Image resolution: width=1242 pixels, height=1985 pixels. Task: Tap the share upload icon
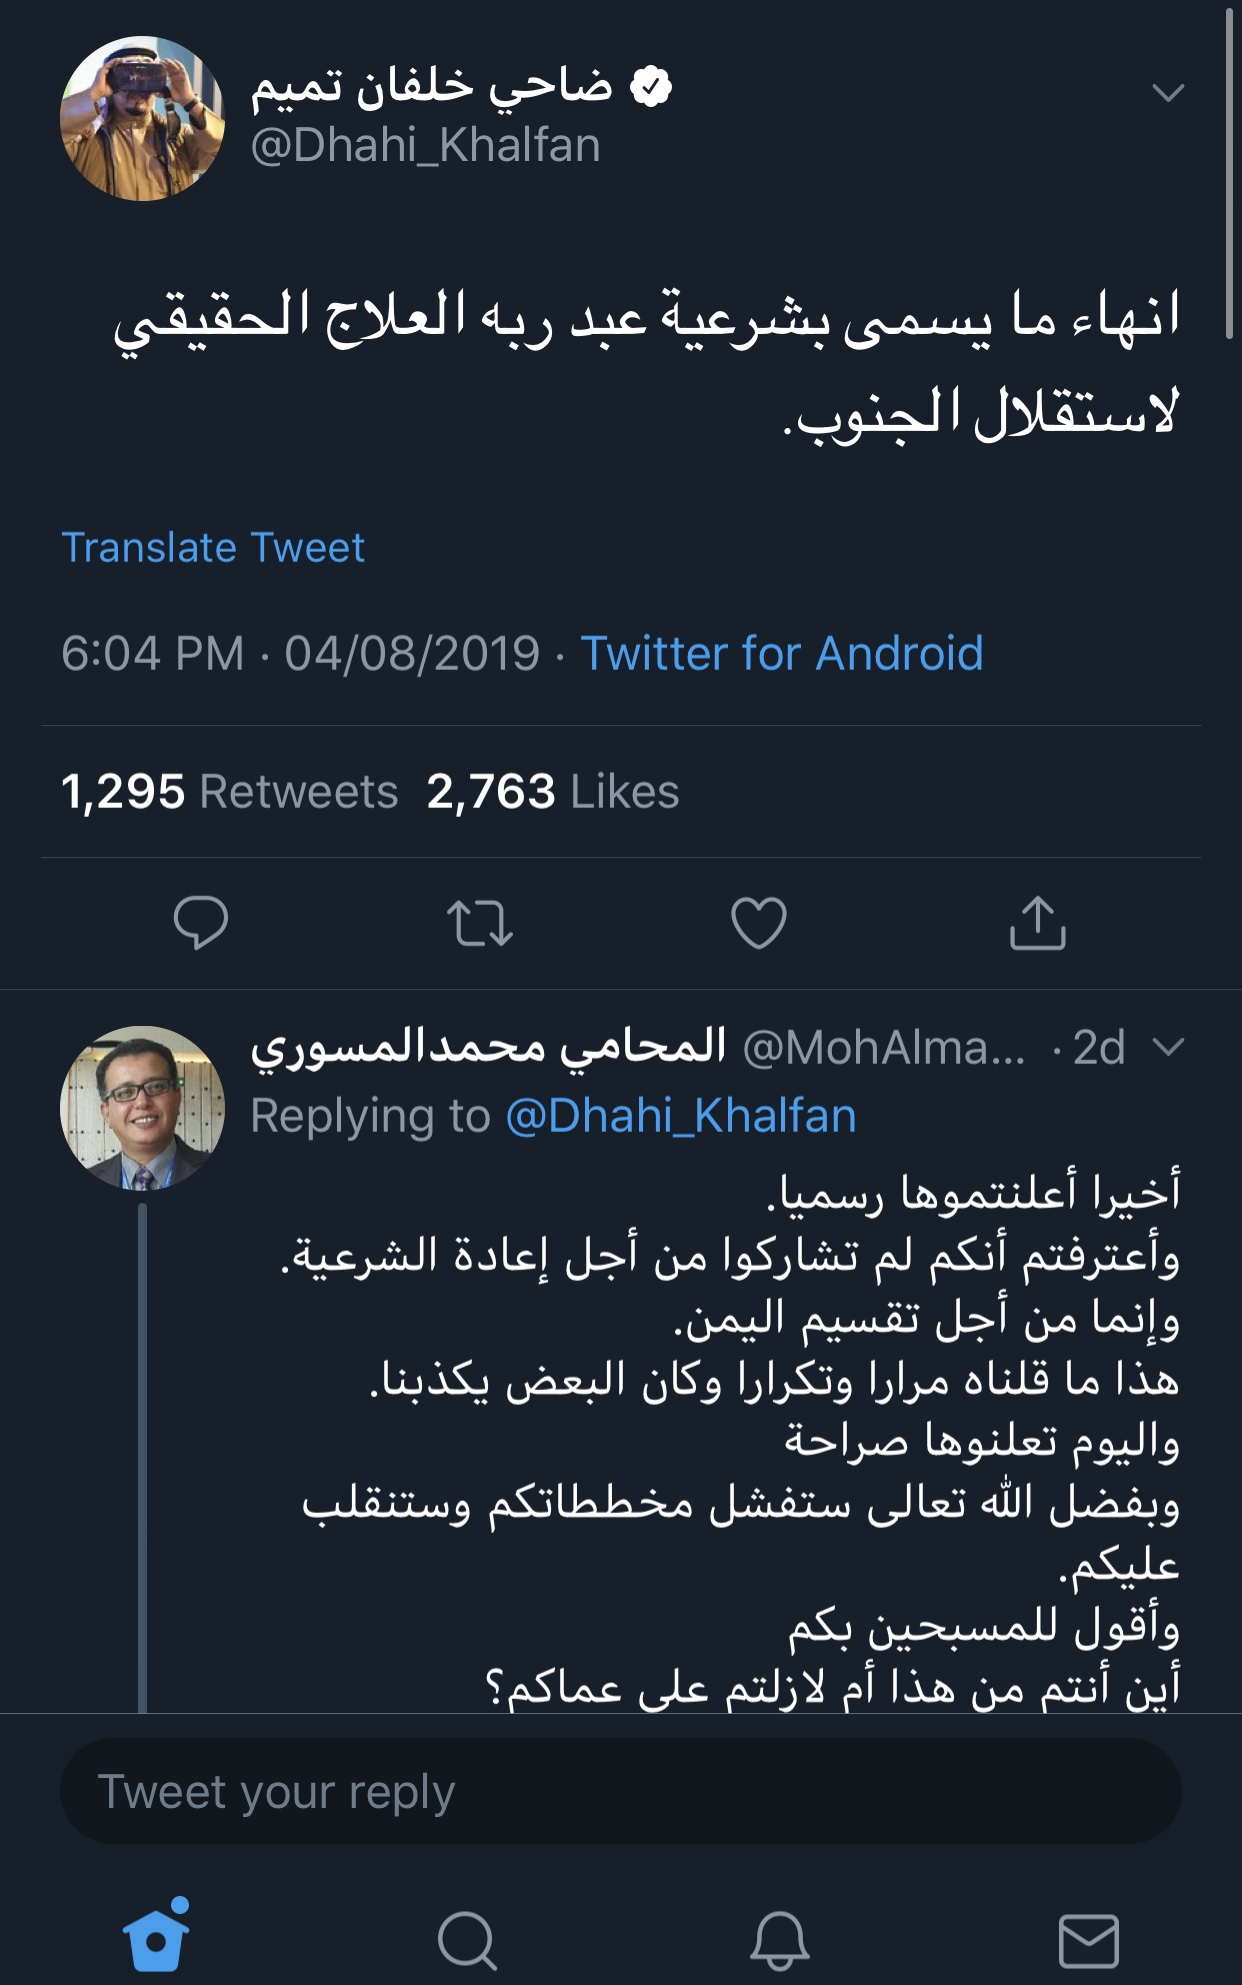[x=1038, y=922]
